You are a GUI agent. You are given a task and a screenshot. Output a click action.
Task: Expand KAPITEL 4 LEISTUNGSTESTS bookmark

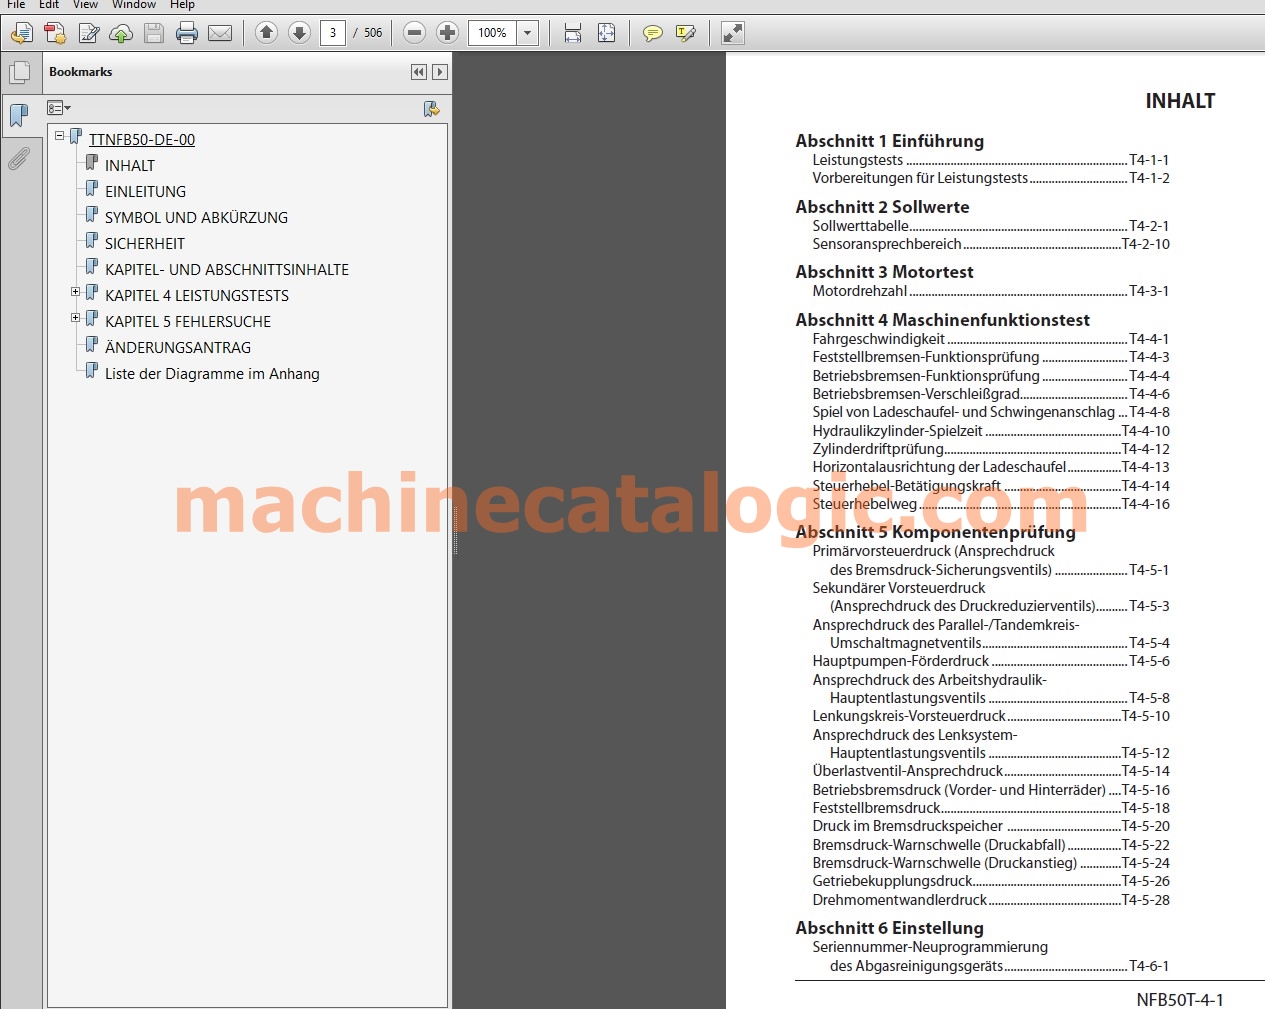tap(75, 291)
